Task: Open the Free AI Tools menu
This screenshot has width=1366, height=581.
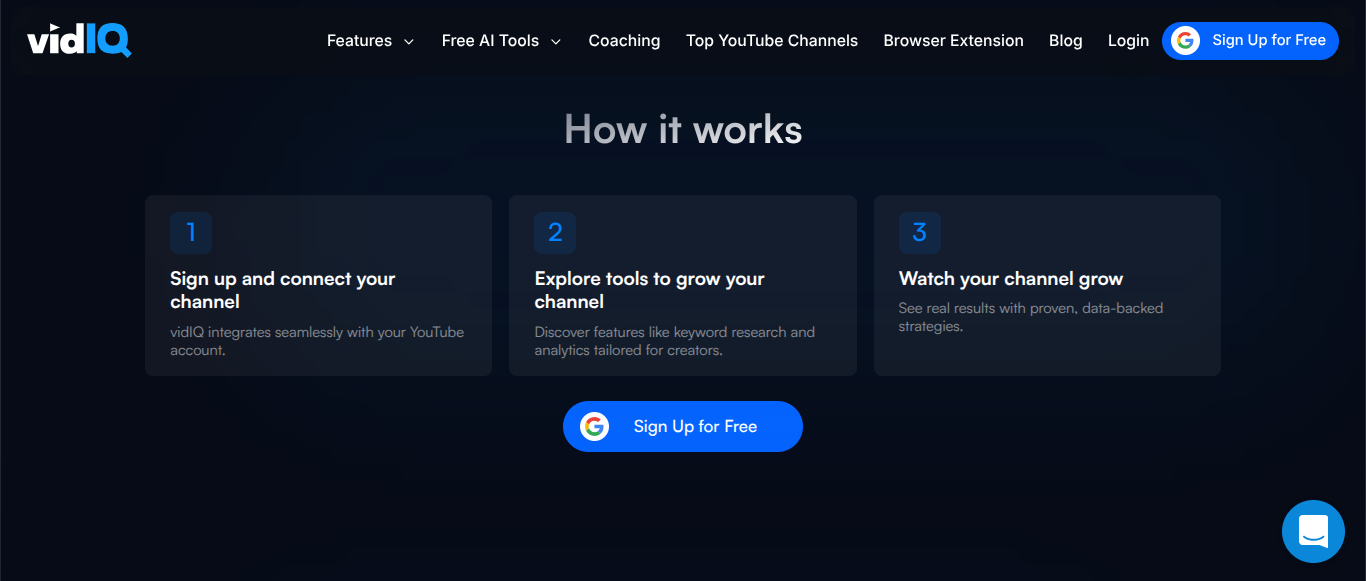Action: [502, 41]
